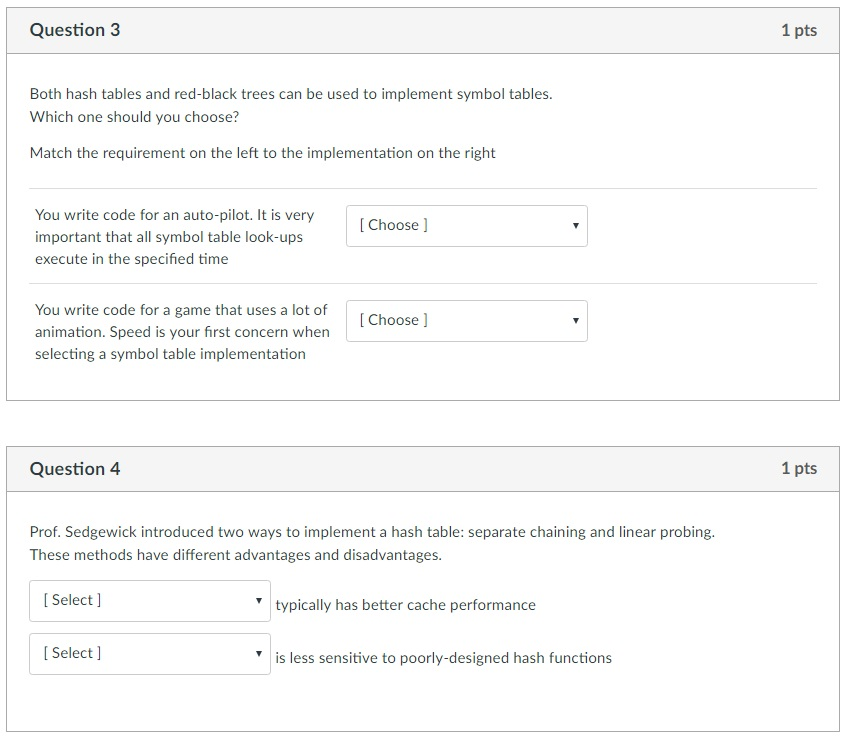
Task: Open the hash function sensitivity Select dropdown
Action: pyautogui.click(x=149, y=653)
